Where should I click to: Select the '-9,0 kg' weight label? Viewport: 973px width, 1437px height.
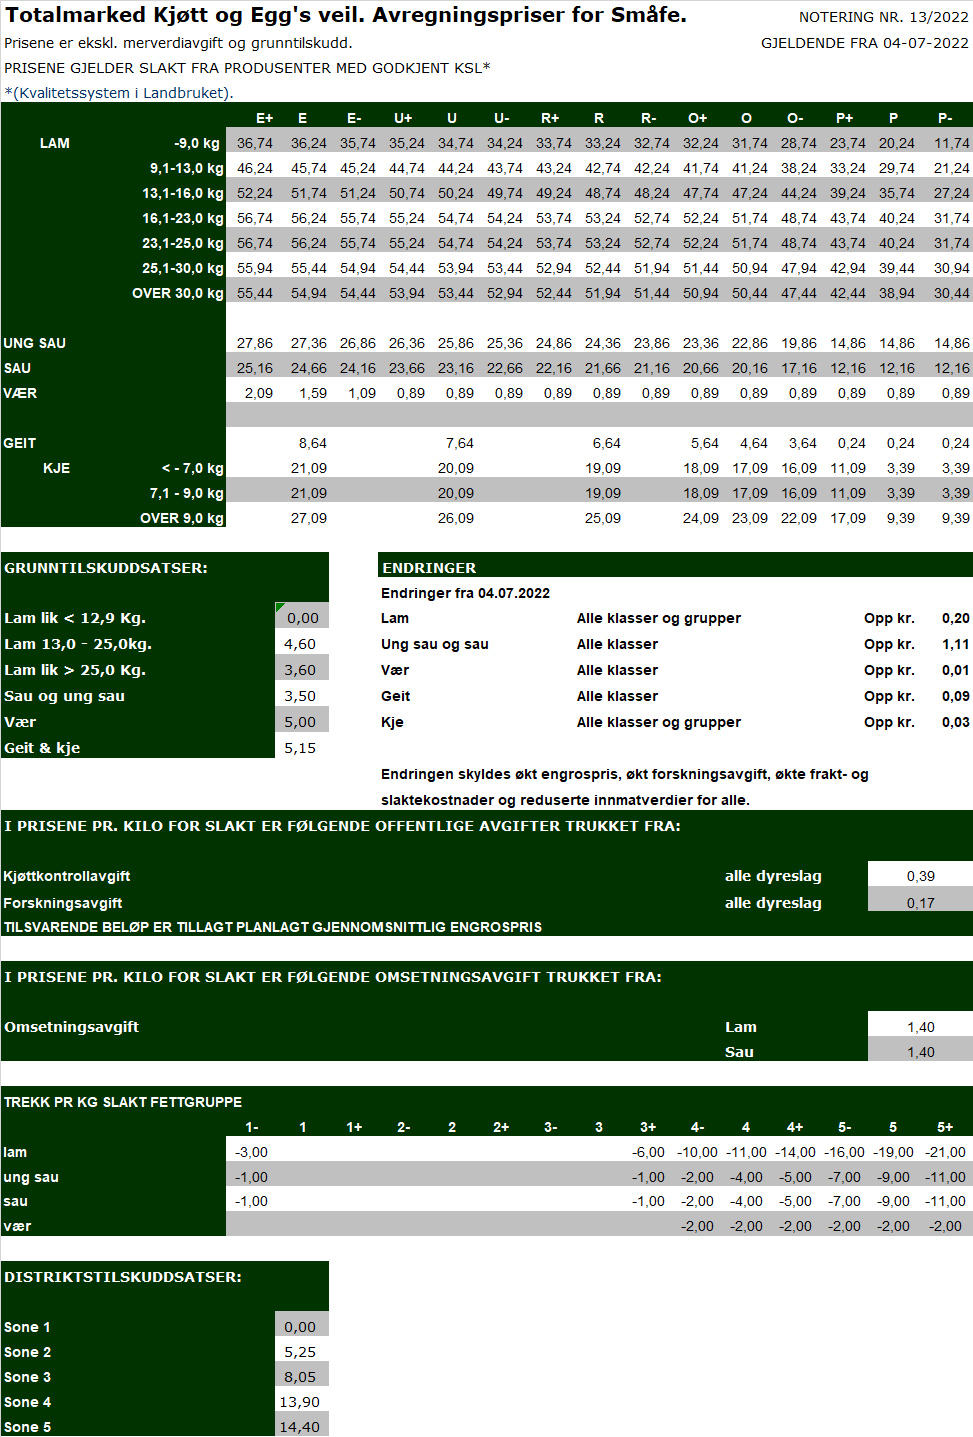tap(197, 143)
